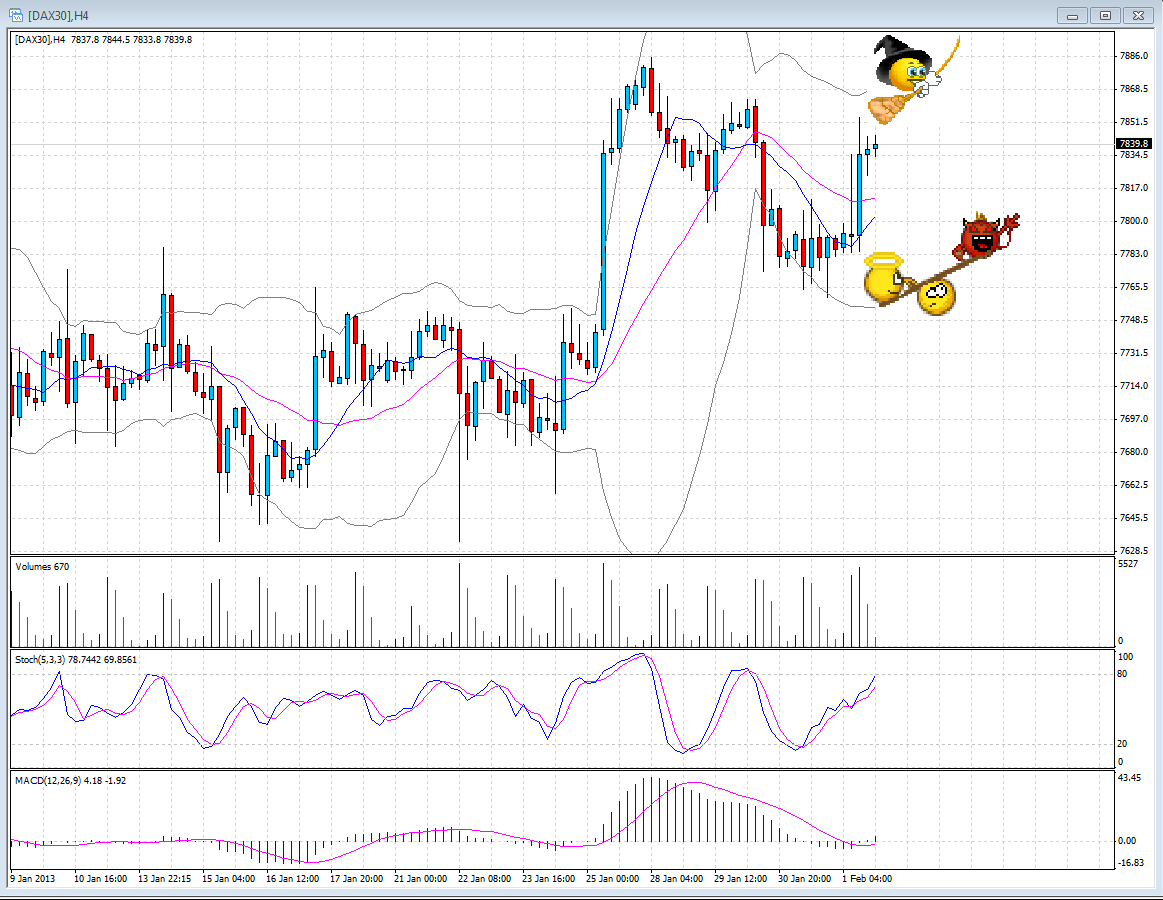Click the angel smiley with halo

click(x=884, y=282)
